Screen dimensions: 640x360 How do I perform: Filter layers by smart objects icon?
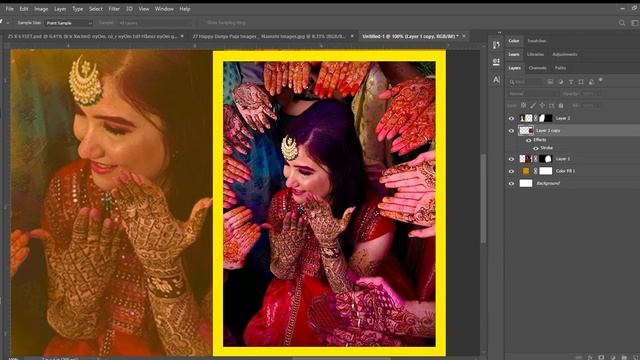(591, 82)
